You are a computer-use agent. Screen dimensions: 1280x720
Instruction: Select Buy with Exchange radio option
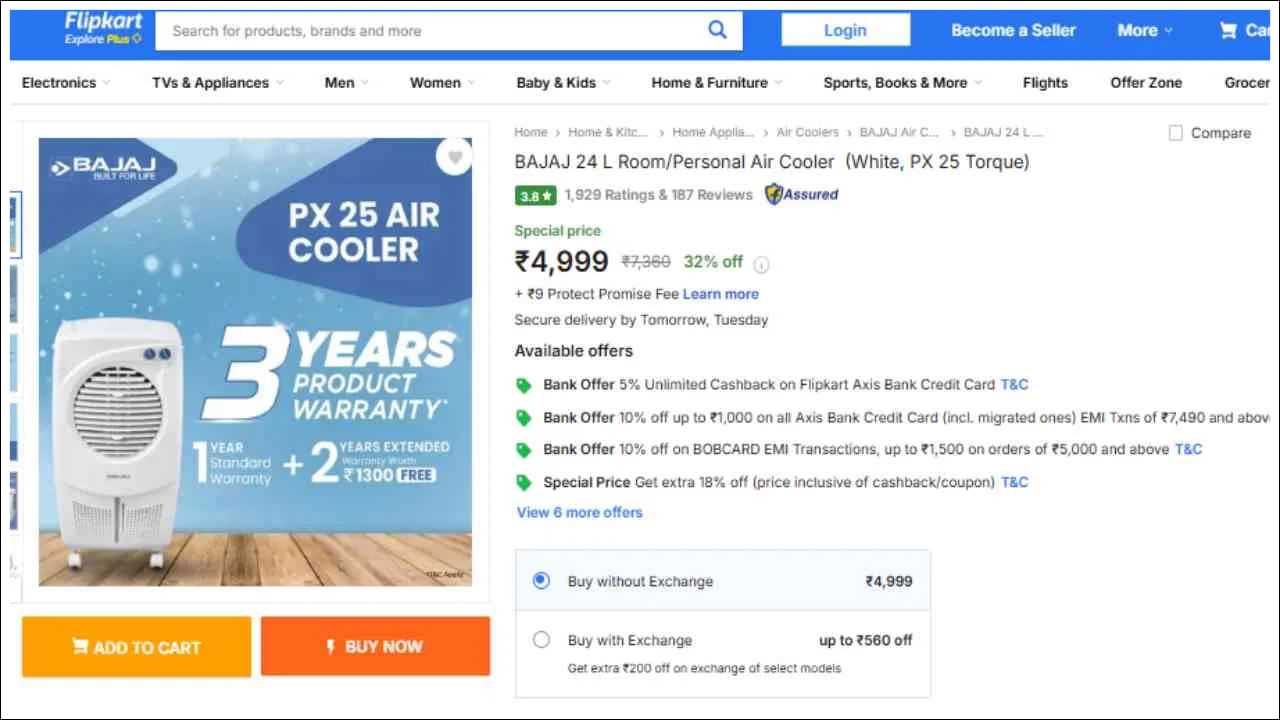coord(541,639)
